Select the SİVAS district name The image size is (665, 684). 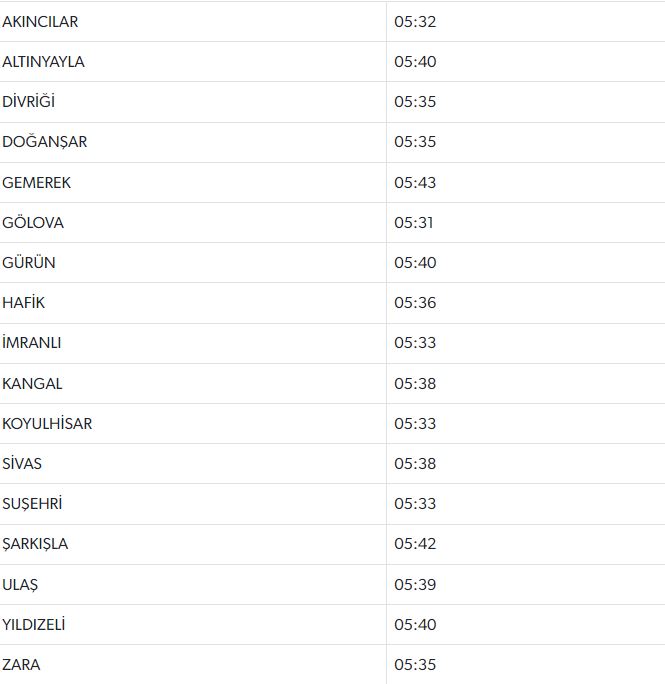(x=22, y=464)
